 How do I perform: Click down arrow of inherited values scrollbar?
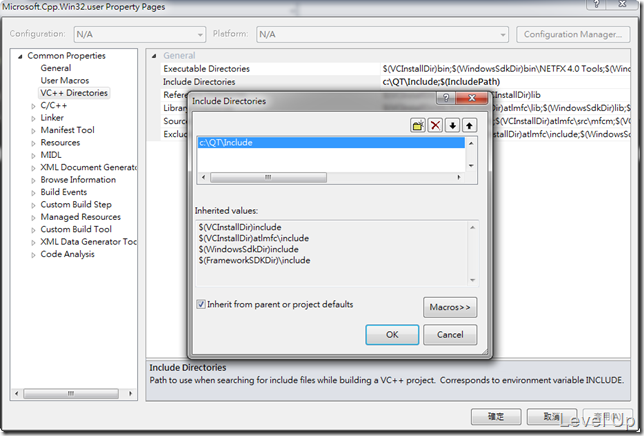click(x=472, y=280)
